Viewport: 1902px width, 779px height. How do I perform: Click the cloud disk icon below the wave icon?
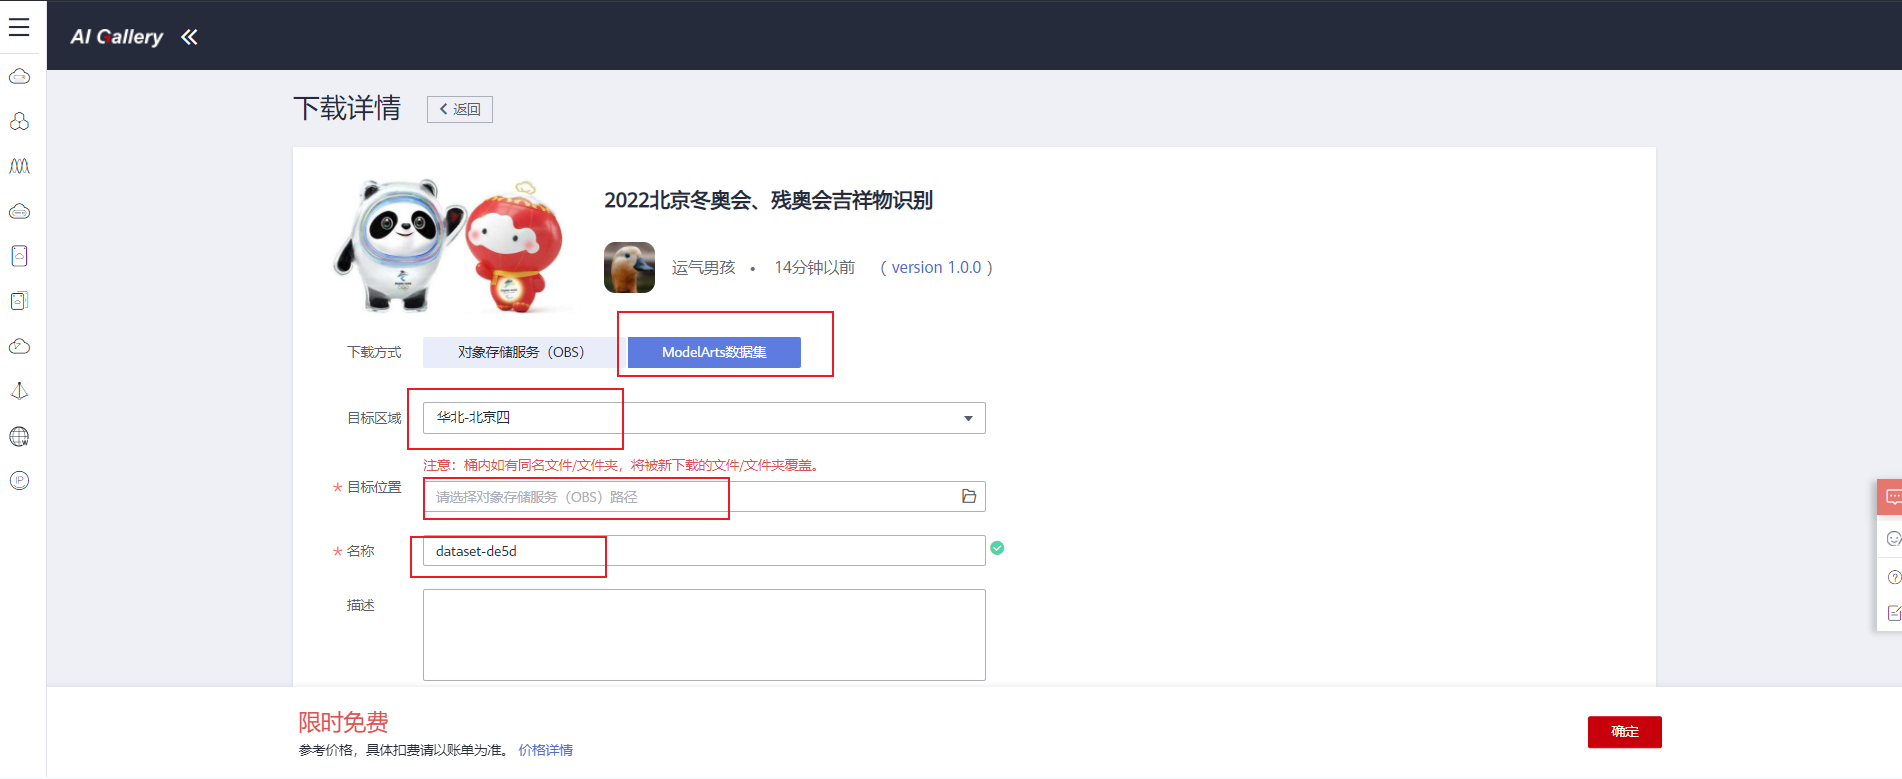[19, 211]
